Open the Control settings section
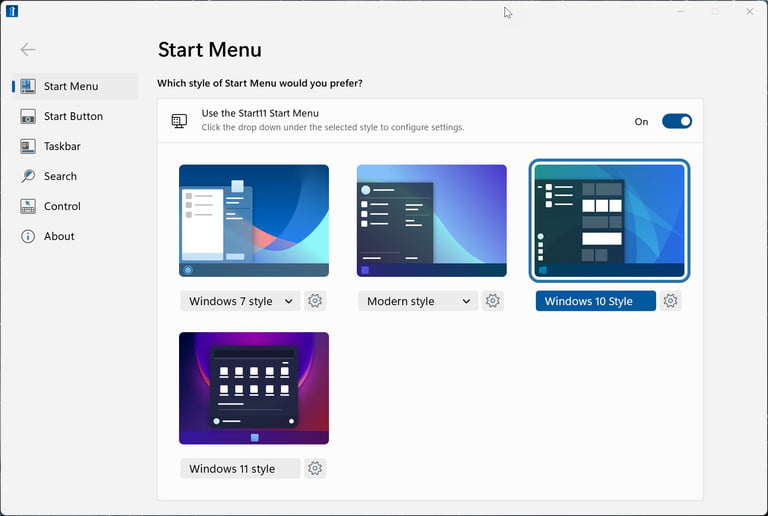The image size is (768, 516). pos(62,206)
